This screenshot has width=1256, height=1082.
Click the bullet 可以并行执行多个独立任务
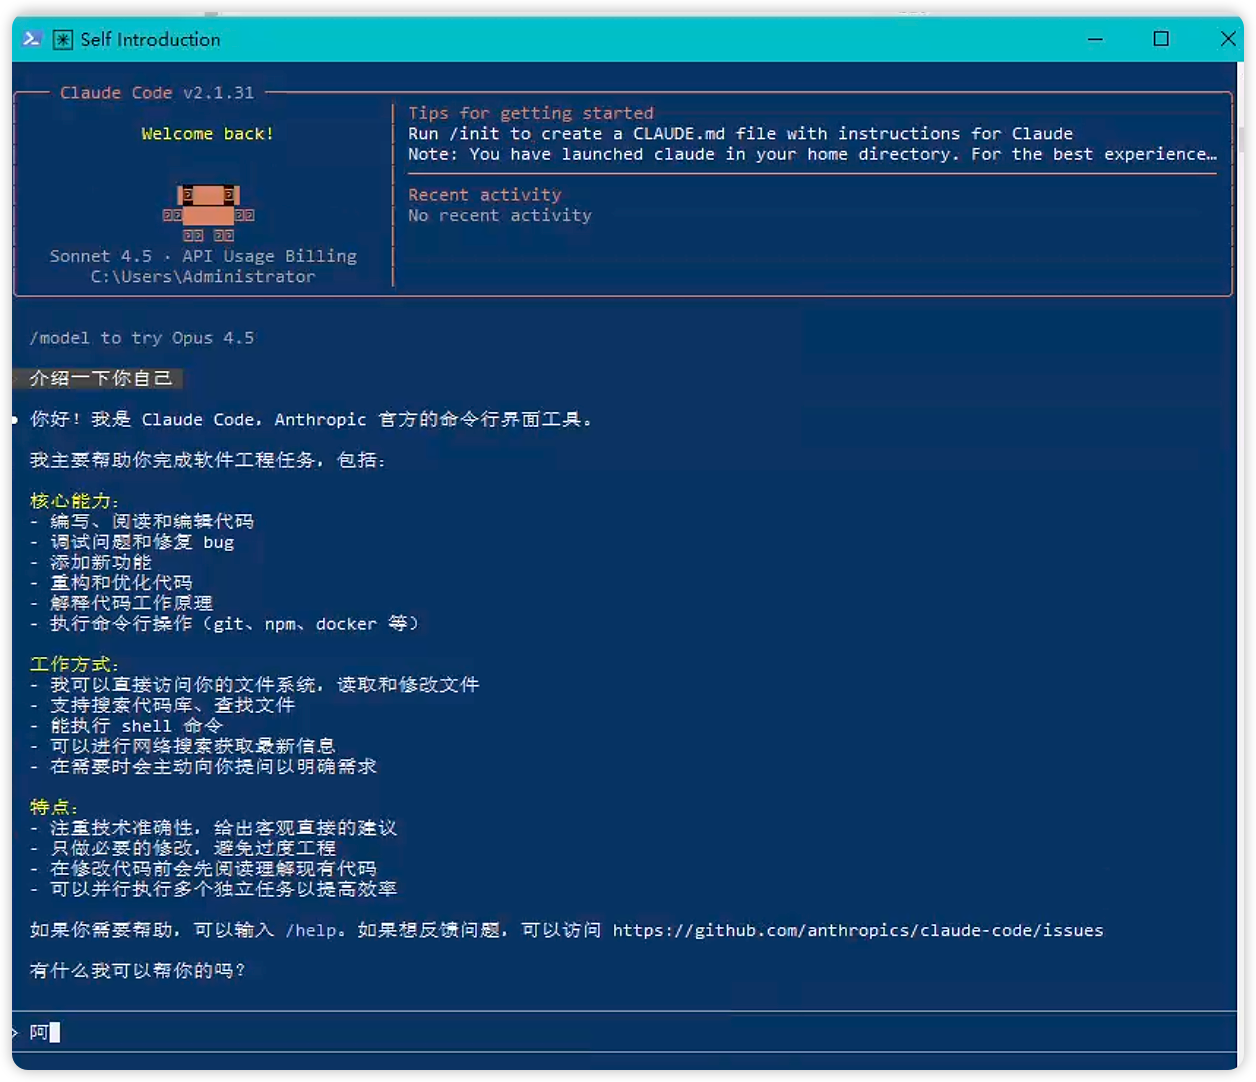213,889
